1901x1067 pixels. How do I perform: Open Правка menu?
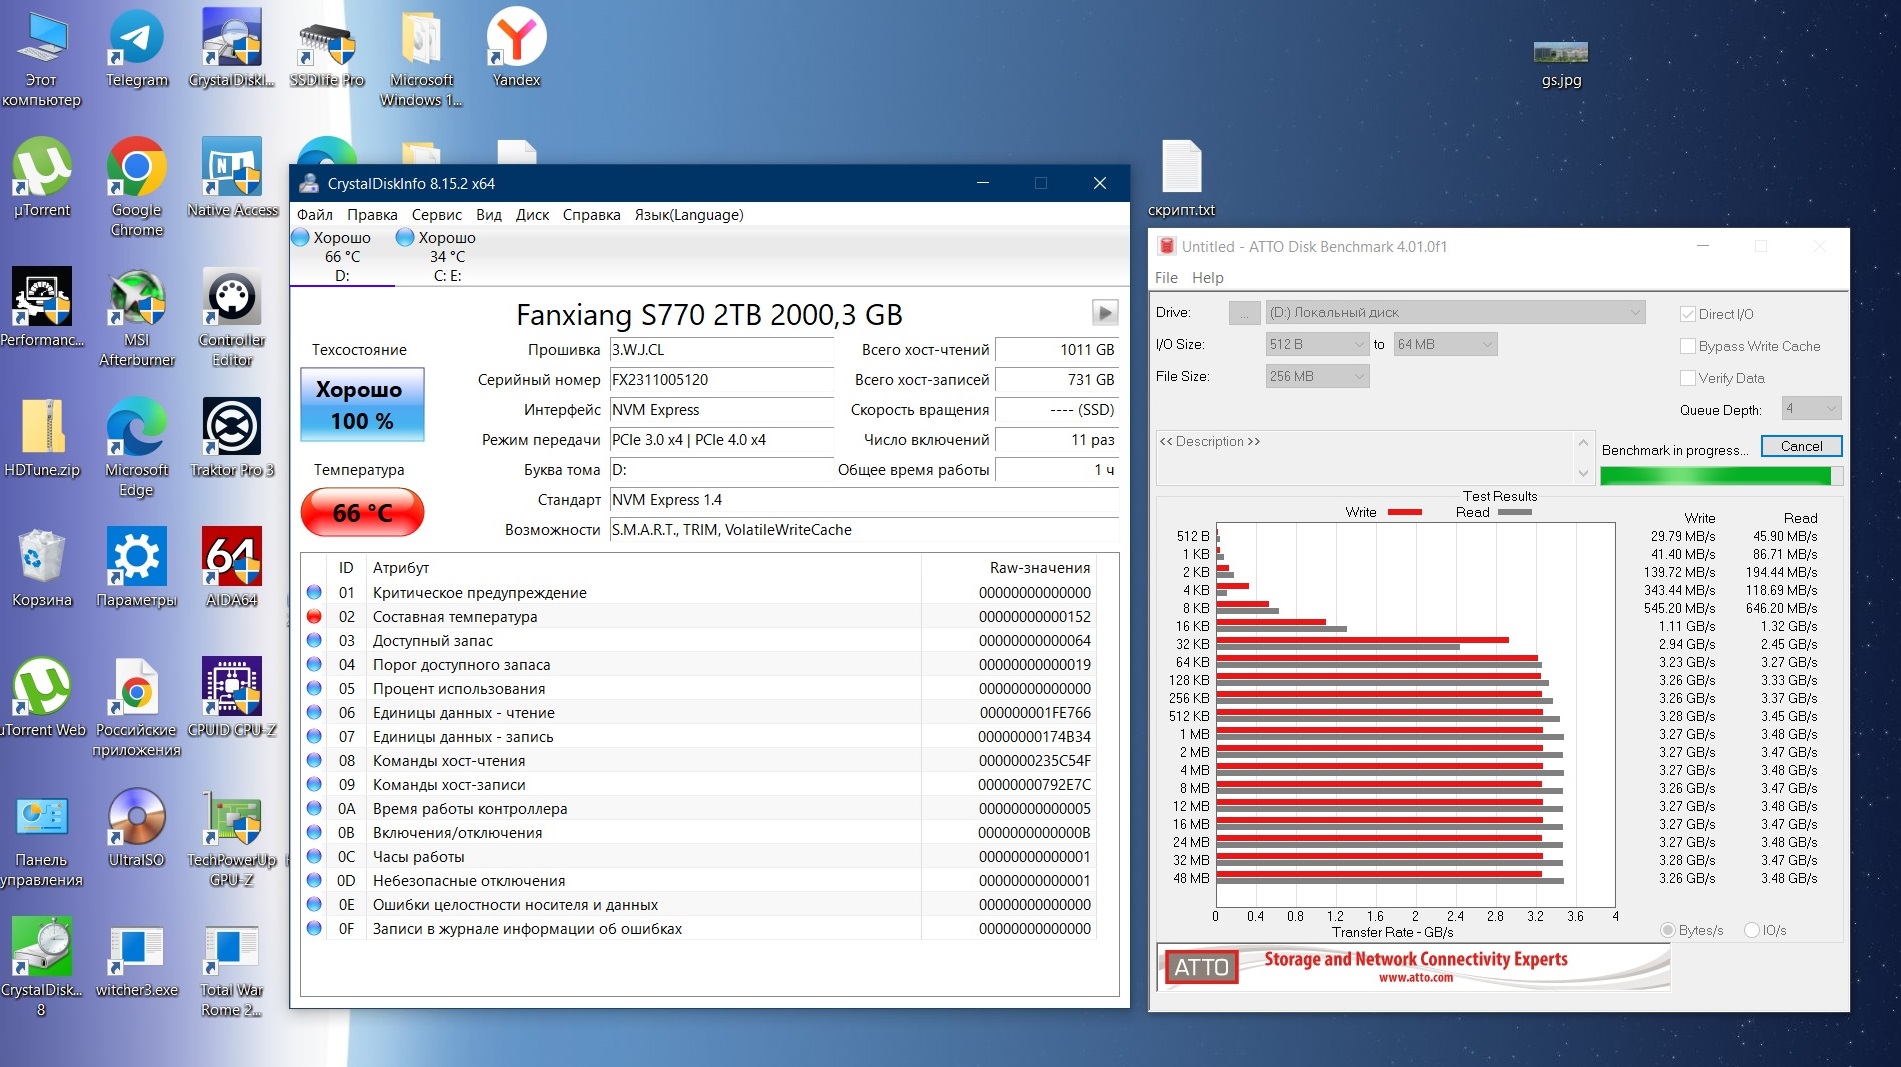tap(372, 215)
